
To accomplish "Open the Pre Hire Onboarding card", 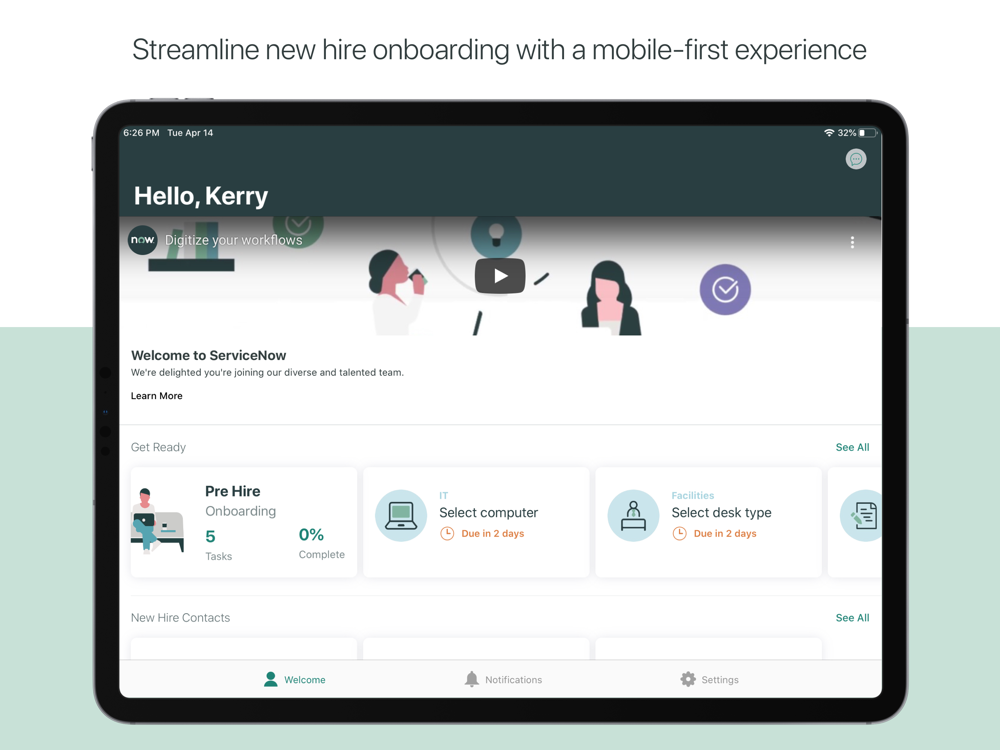I will click(244, 522).
